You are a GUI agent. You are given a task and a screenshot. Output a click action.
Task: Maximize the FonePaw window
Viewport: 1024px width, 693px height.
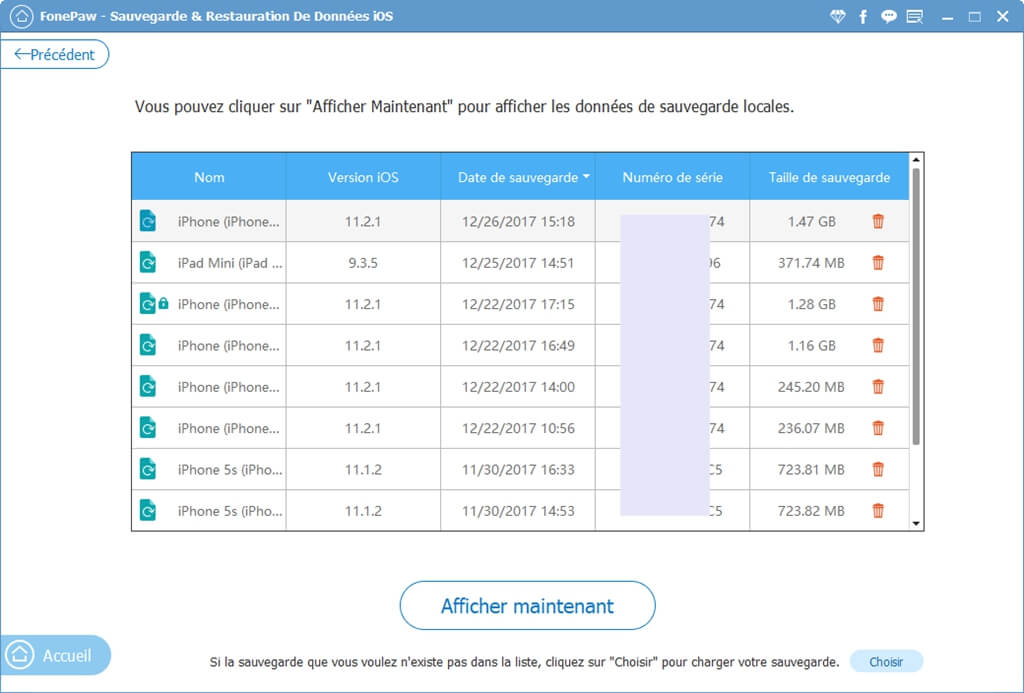pos(974,17)
